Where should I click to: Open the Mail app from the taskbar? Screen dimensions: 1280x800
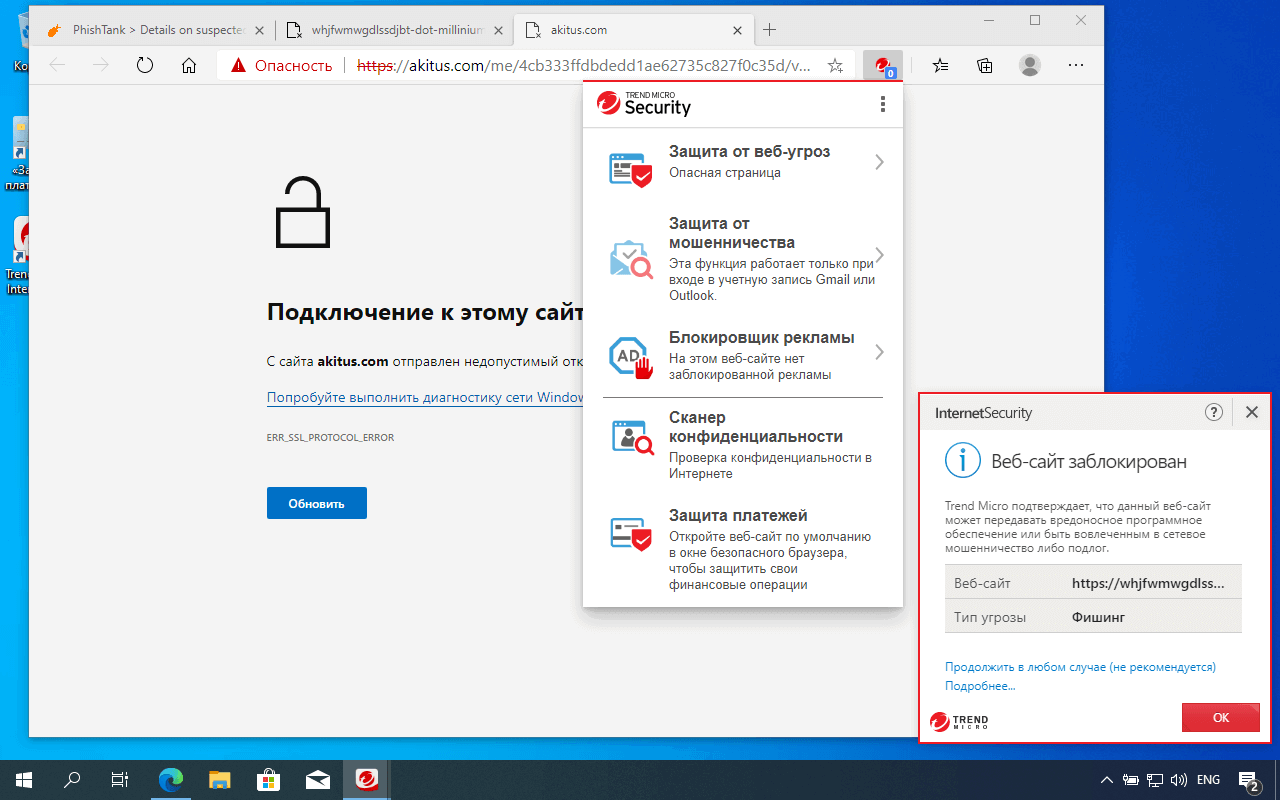coord(318,780)
